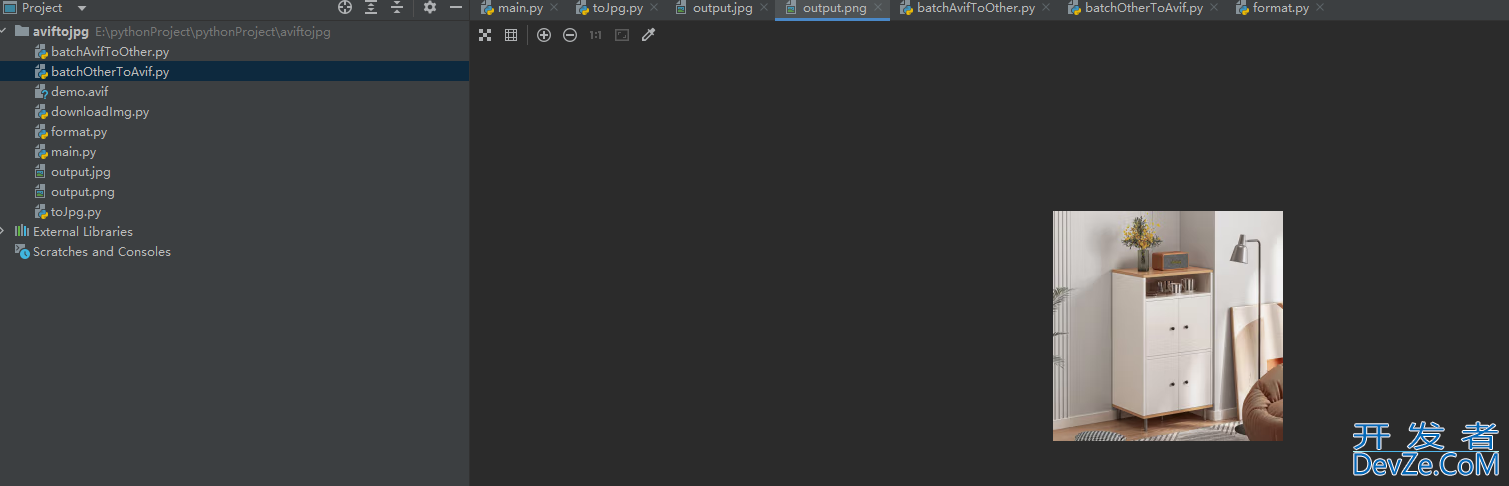Expand all items in the project tree

pyautogui.click(x=371, y=8)
